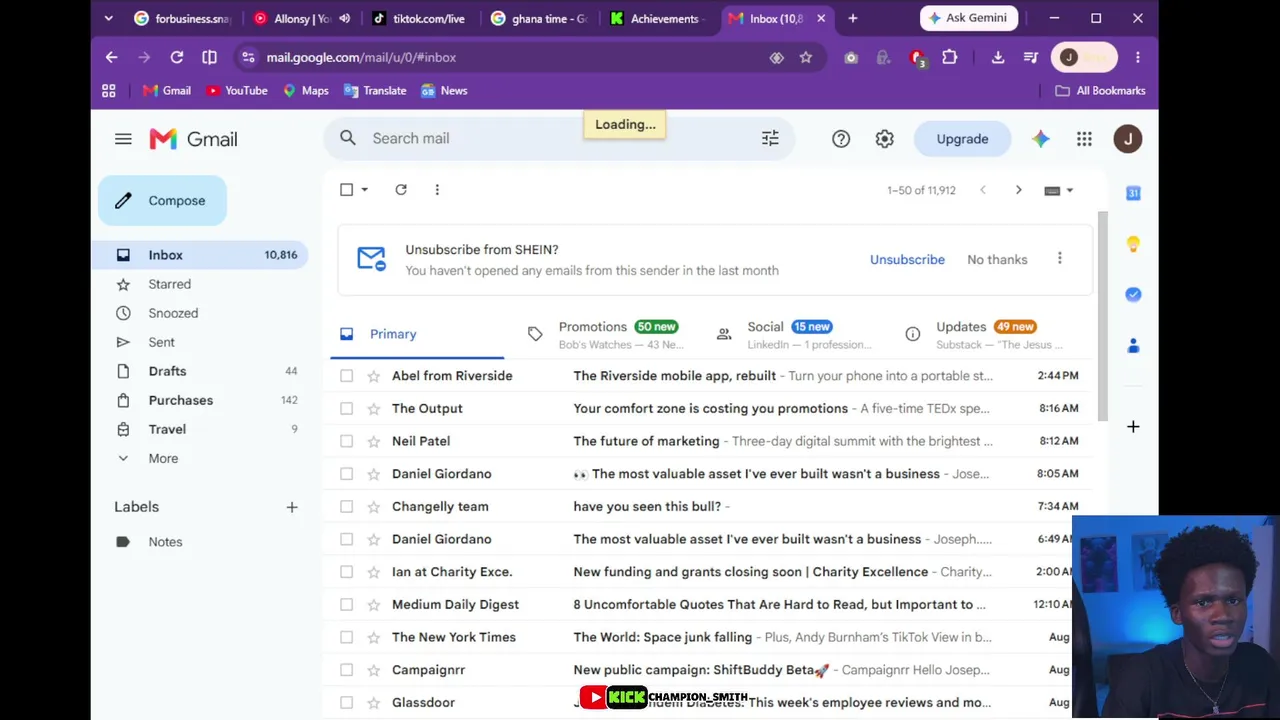Open a new browser tab
1280x720 pixels.
(x=853, y=18)
